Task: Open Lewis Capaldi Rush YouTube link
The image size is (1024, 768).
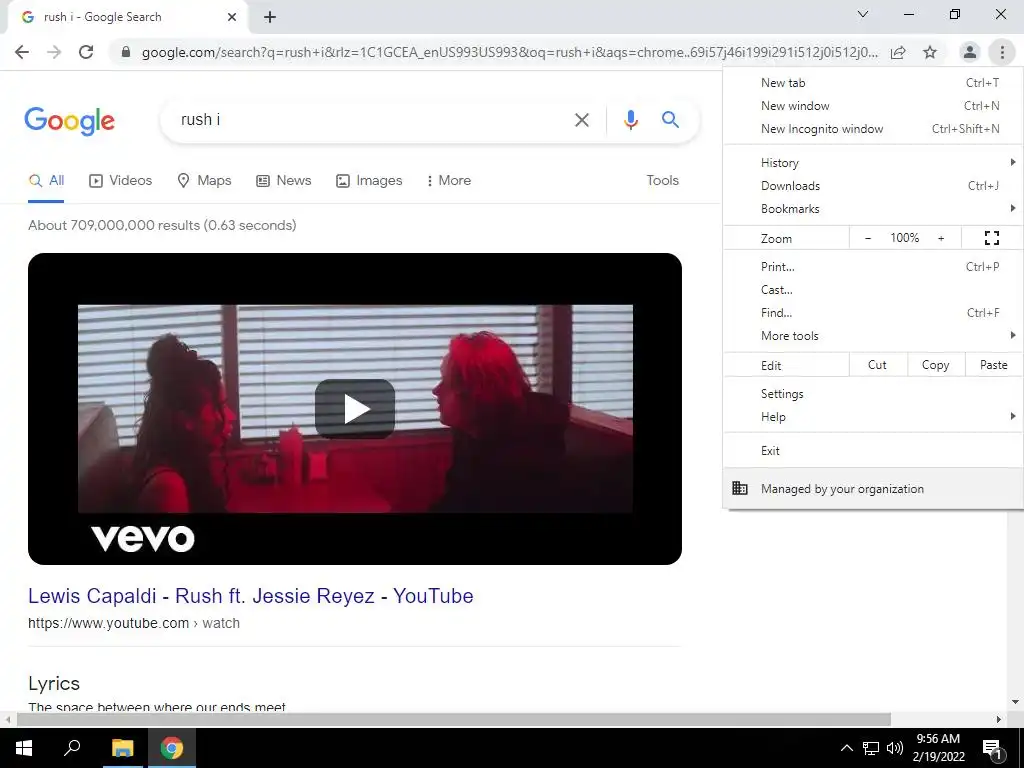Action: (x=251, y=596)
